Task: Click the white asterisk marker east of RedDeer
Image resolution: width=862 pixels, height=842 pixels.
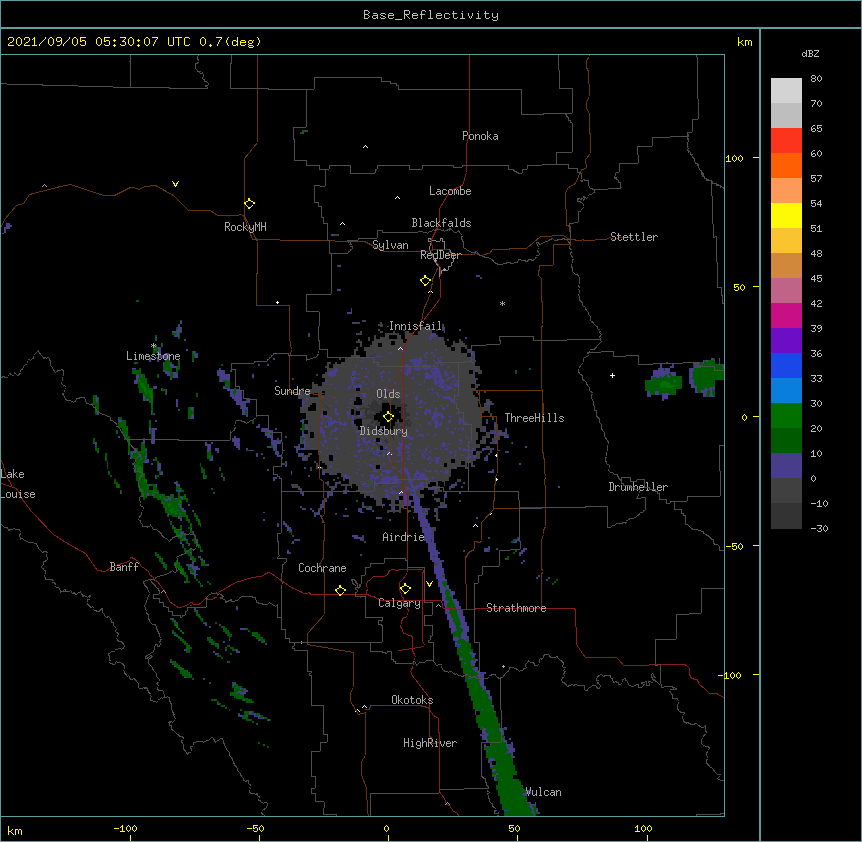Action: 502,303
